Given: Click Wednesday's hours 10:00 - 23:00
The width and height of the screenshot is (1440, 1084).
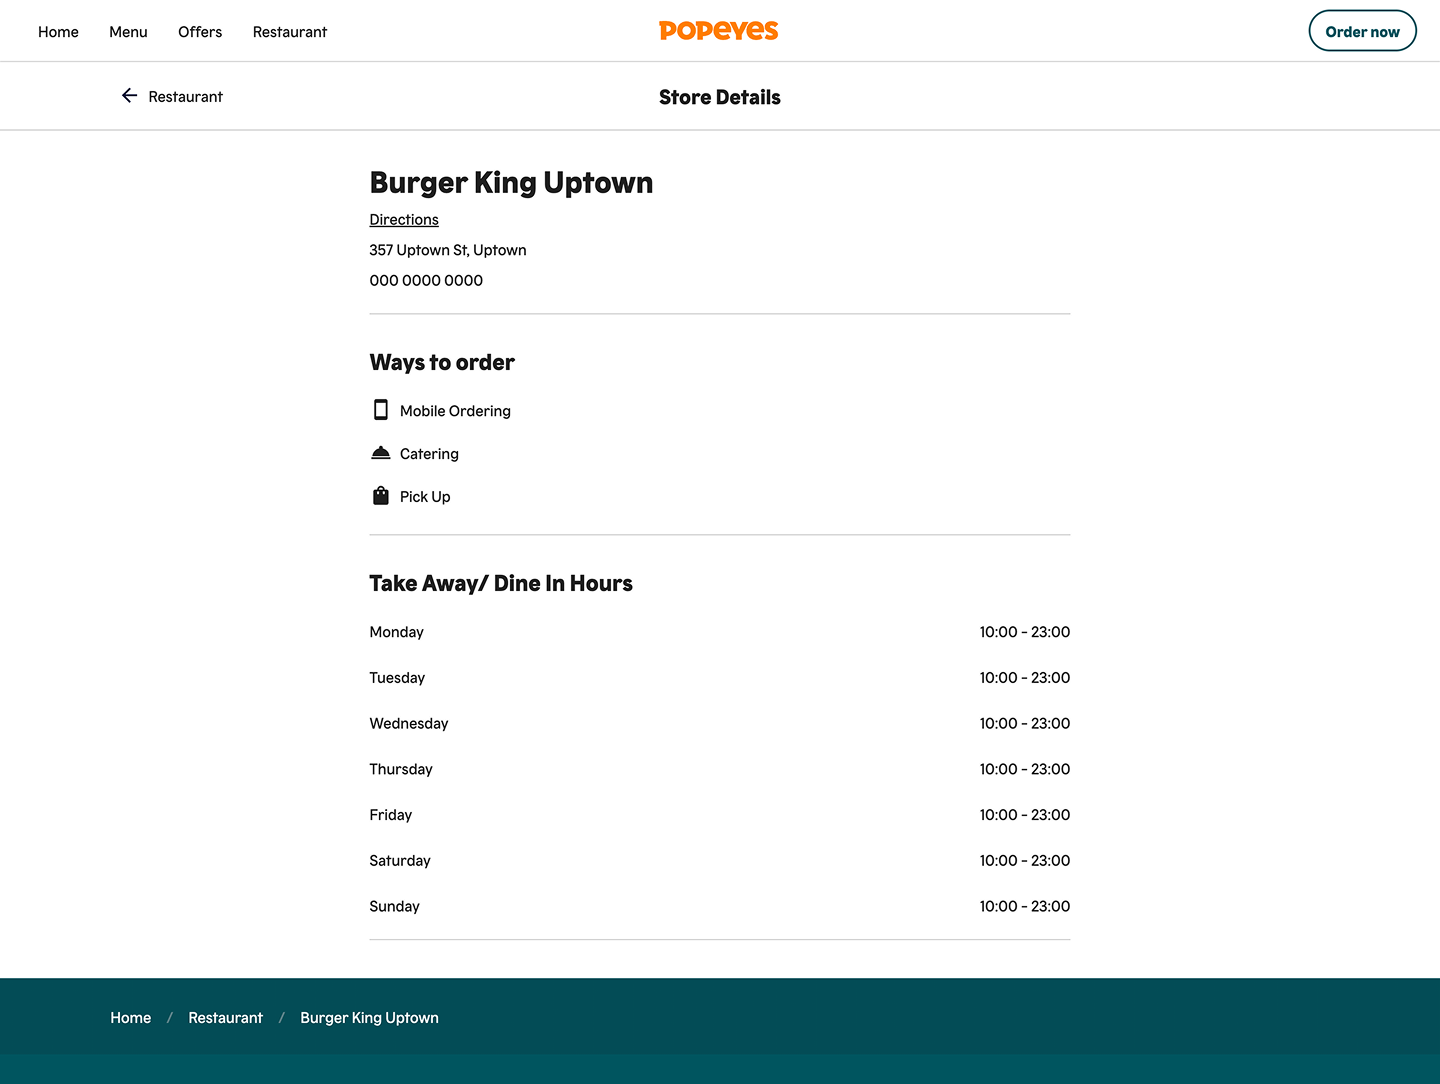Looking at the screenshot, I should click(x=1025, y=724).
